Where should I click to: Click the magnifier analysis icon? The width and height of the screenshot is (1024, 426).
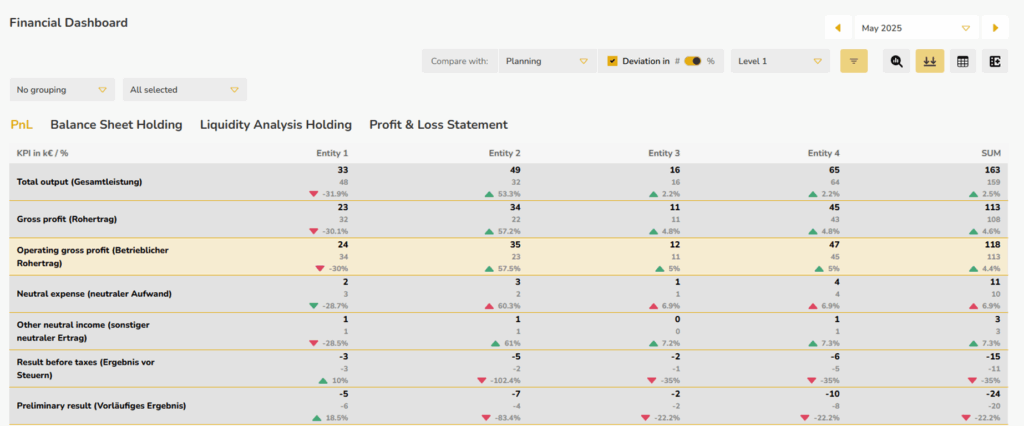[897, 61]
